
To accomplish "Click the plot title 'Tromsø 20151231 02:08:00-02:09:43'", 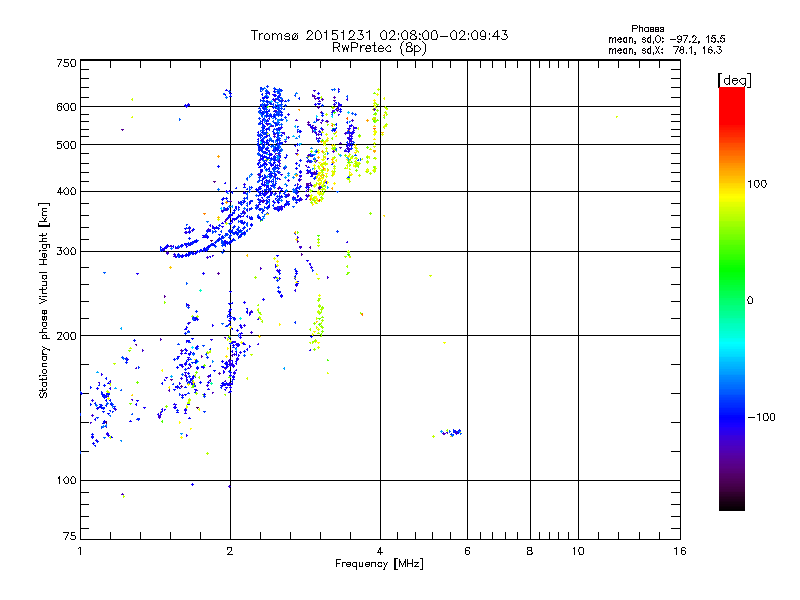I will click(379, 35).
